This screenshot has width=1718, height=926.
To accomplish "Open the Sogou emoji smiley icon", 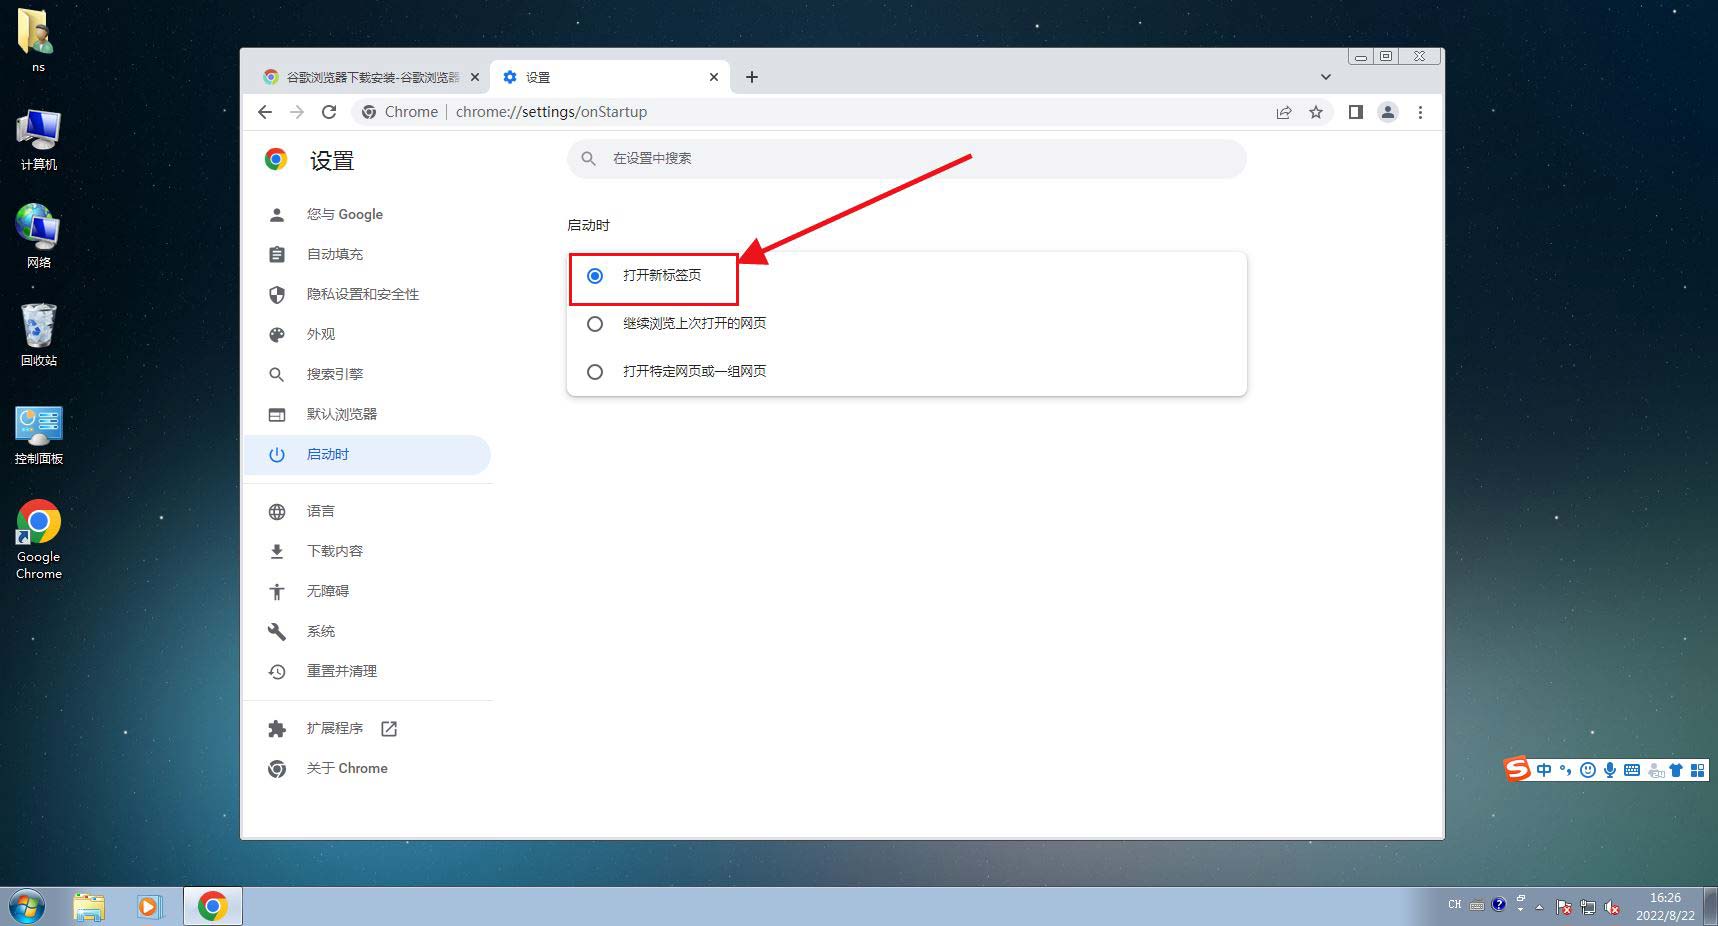I will (1588, 770).
